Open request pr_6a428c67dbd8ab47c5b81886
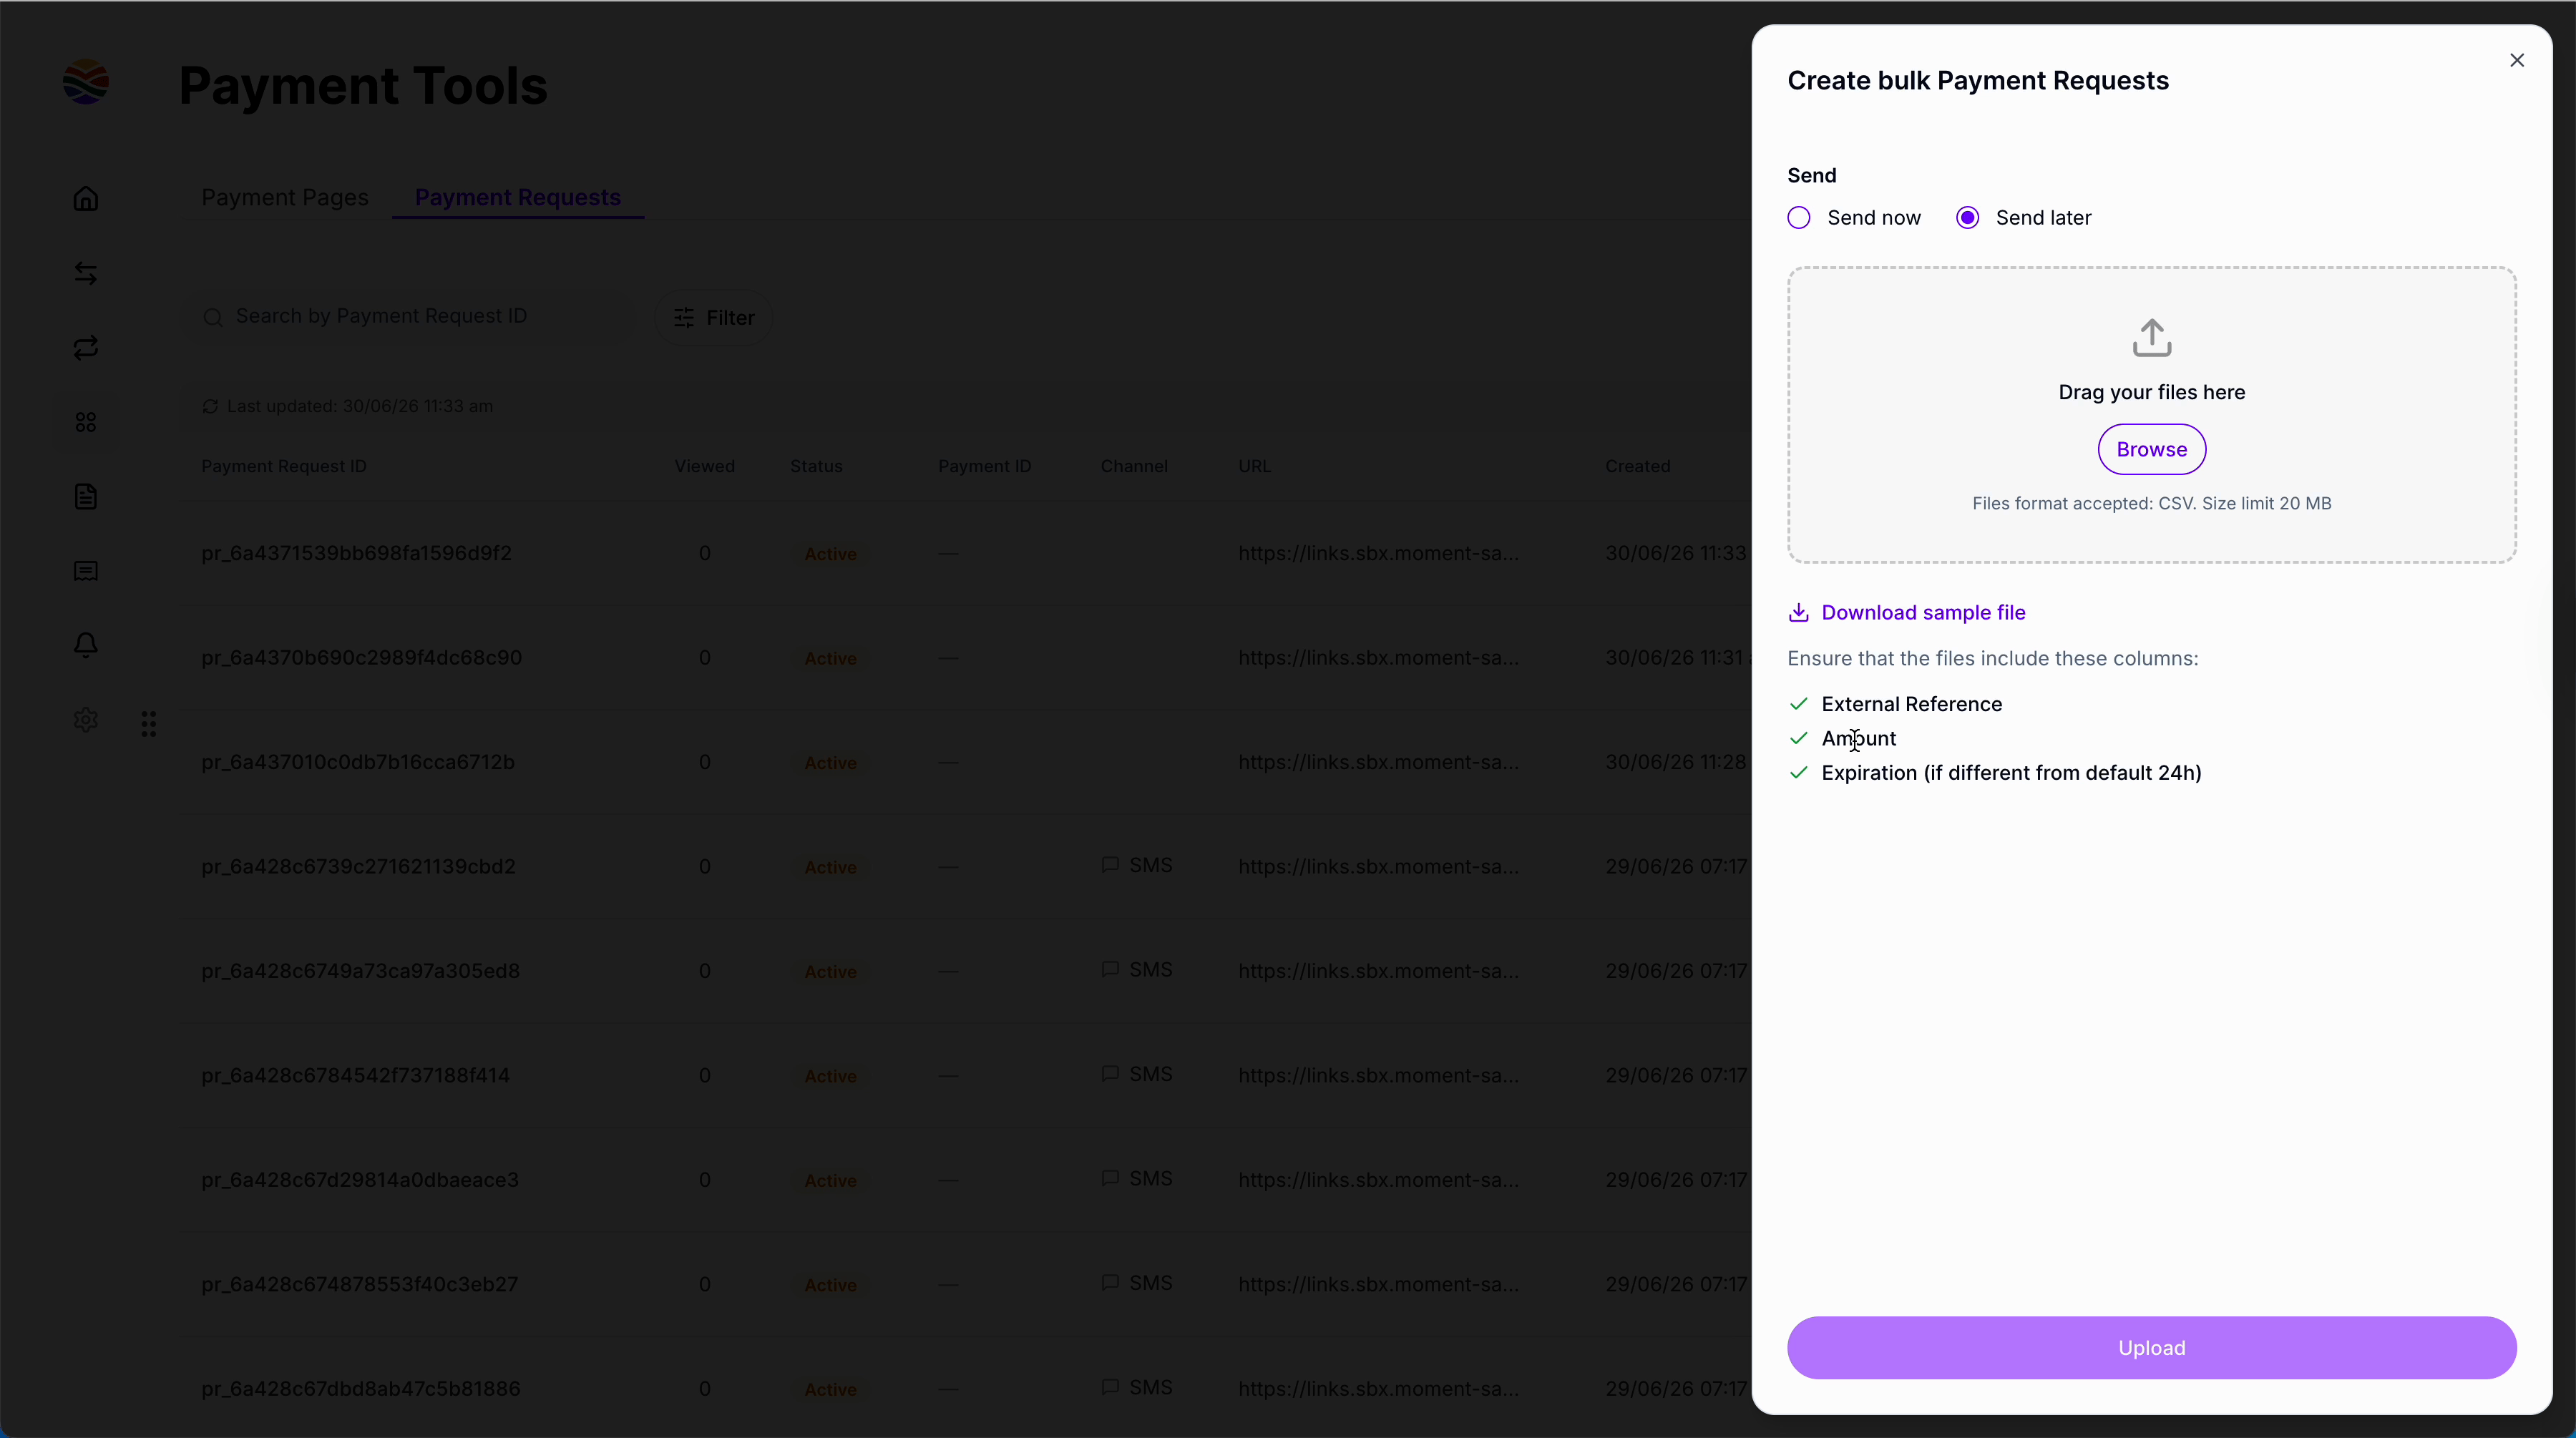The height and width of the screenshot is (1438, 2576). (x=360, y=1389)
